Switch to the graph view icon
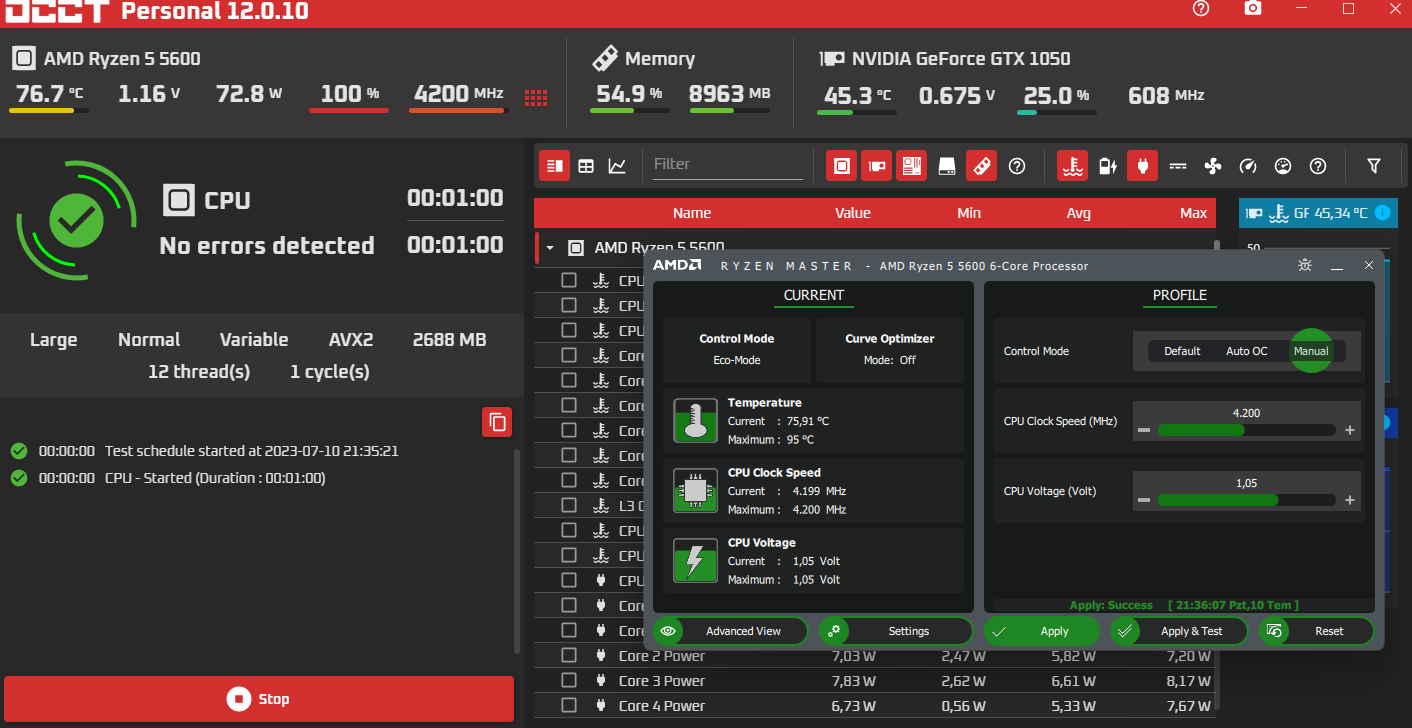 click(617, 166)
